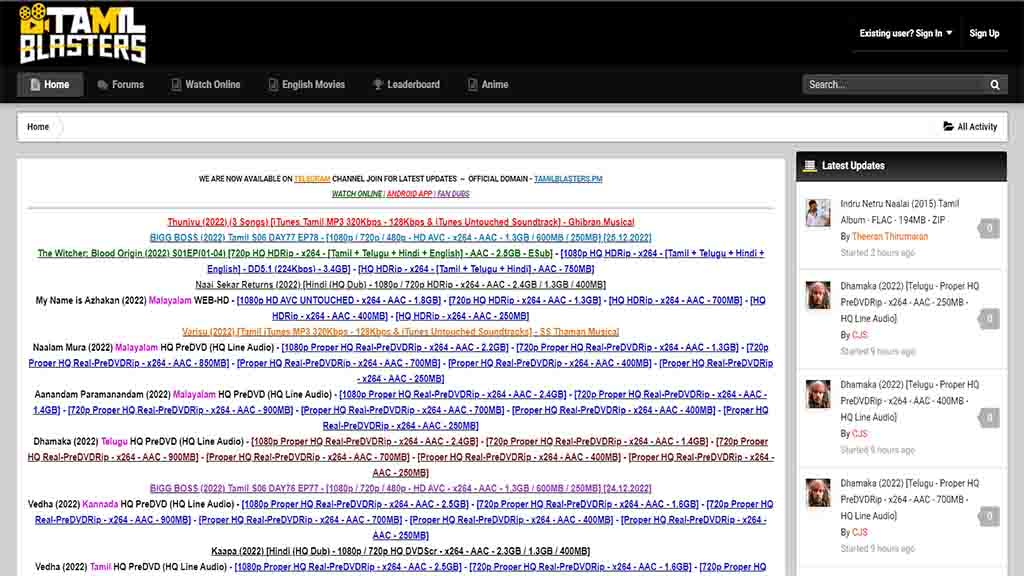The image size is (1024, 576).
Task: Open the Telegram channel link
Action: click(x=312, y=179)
